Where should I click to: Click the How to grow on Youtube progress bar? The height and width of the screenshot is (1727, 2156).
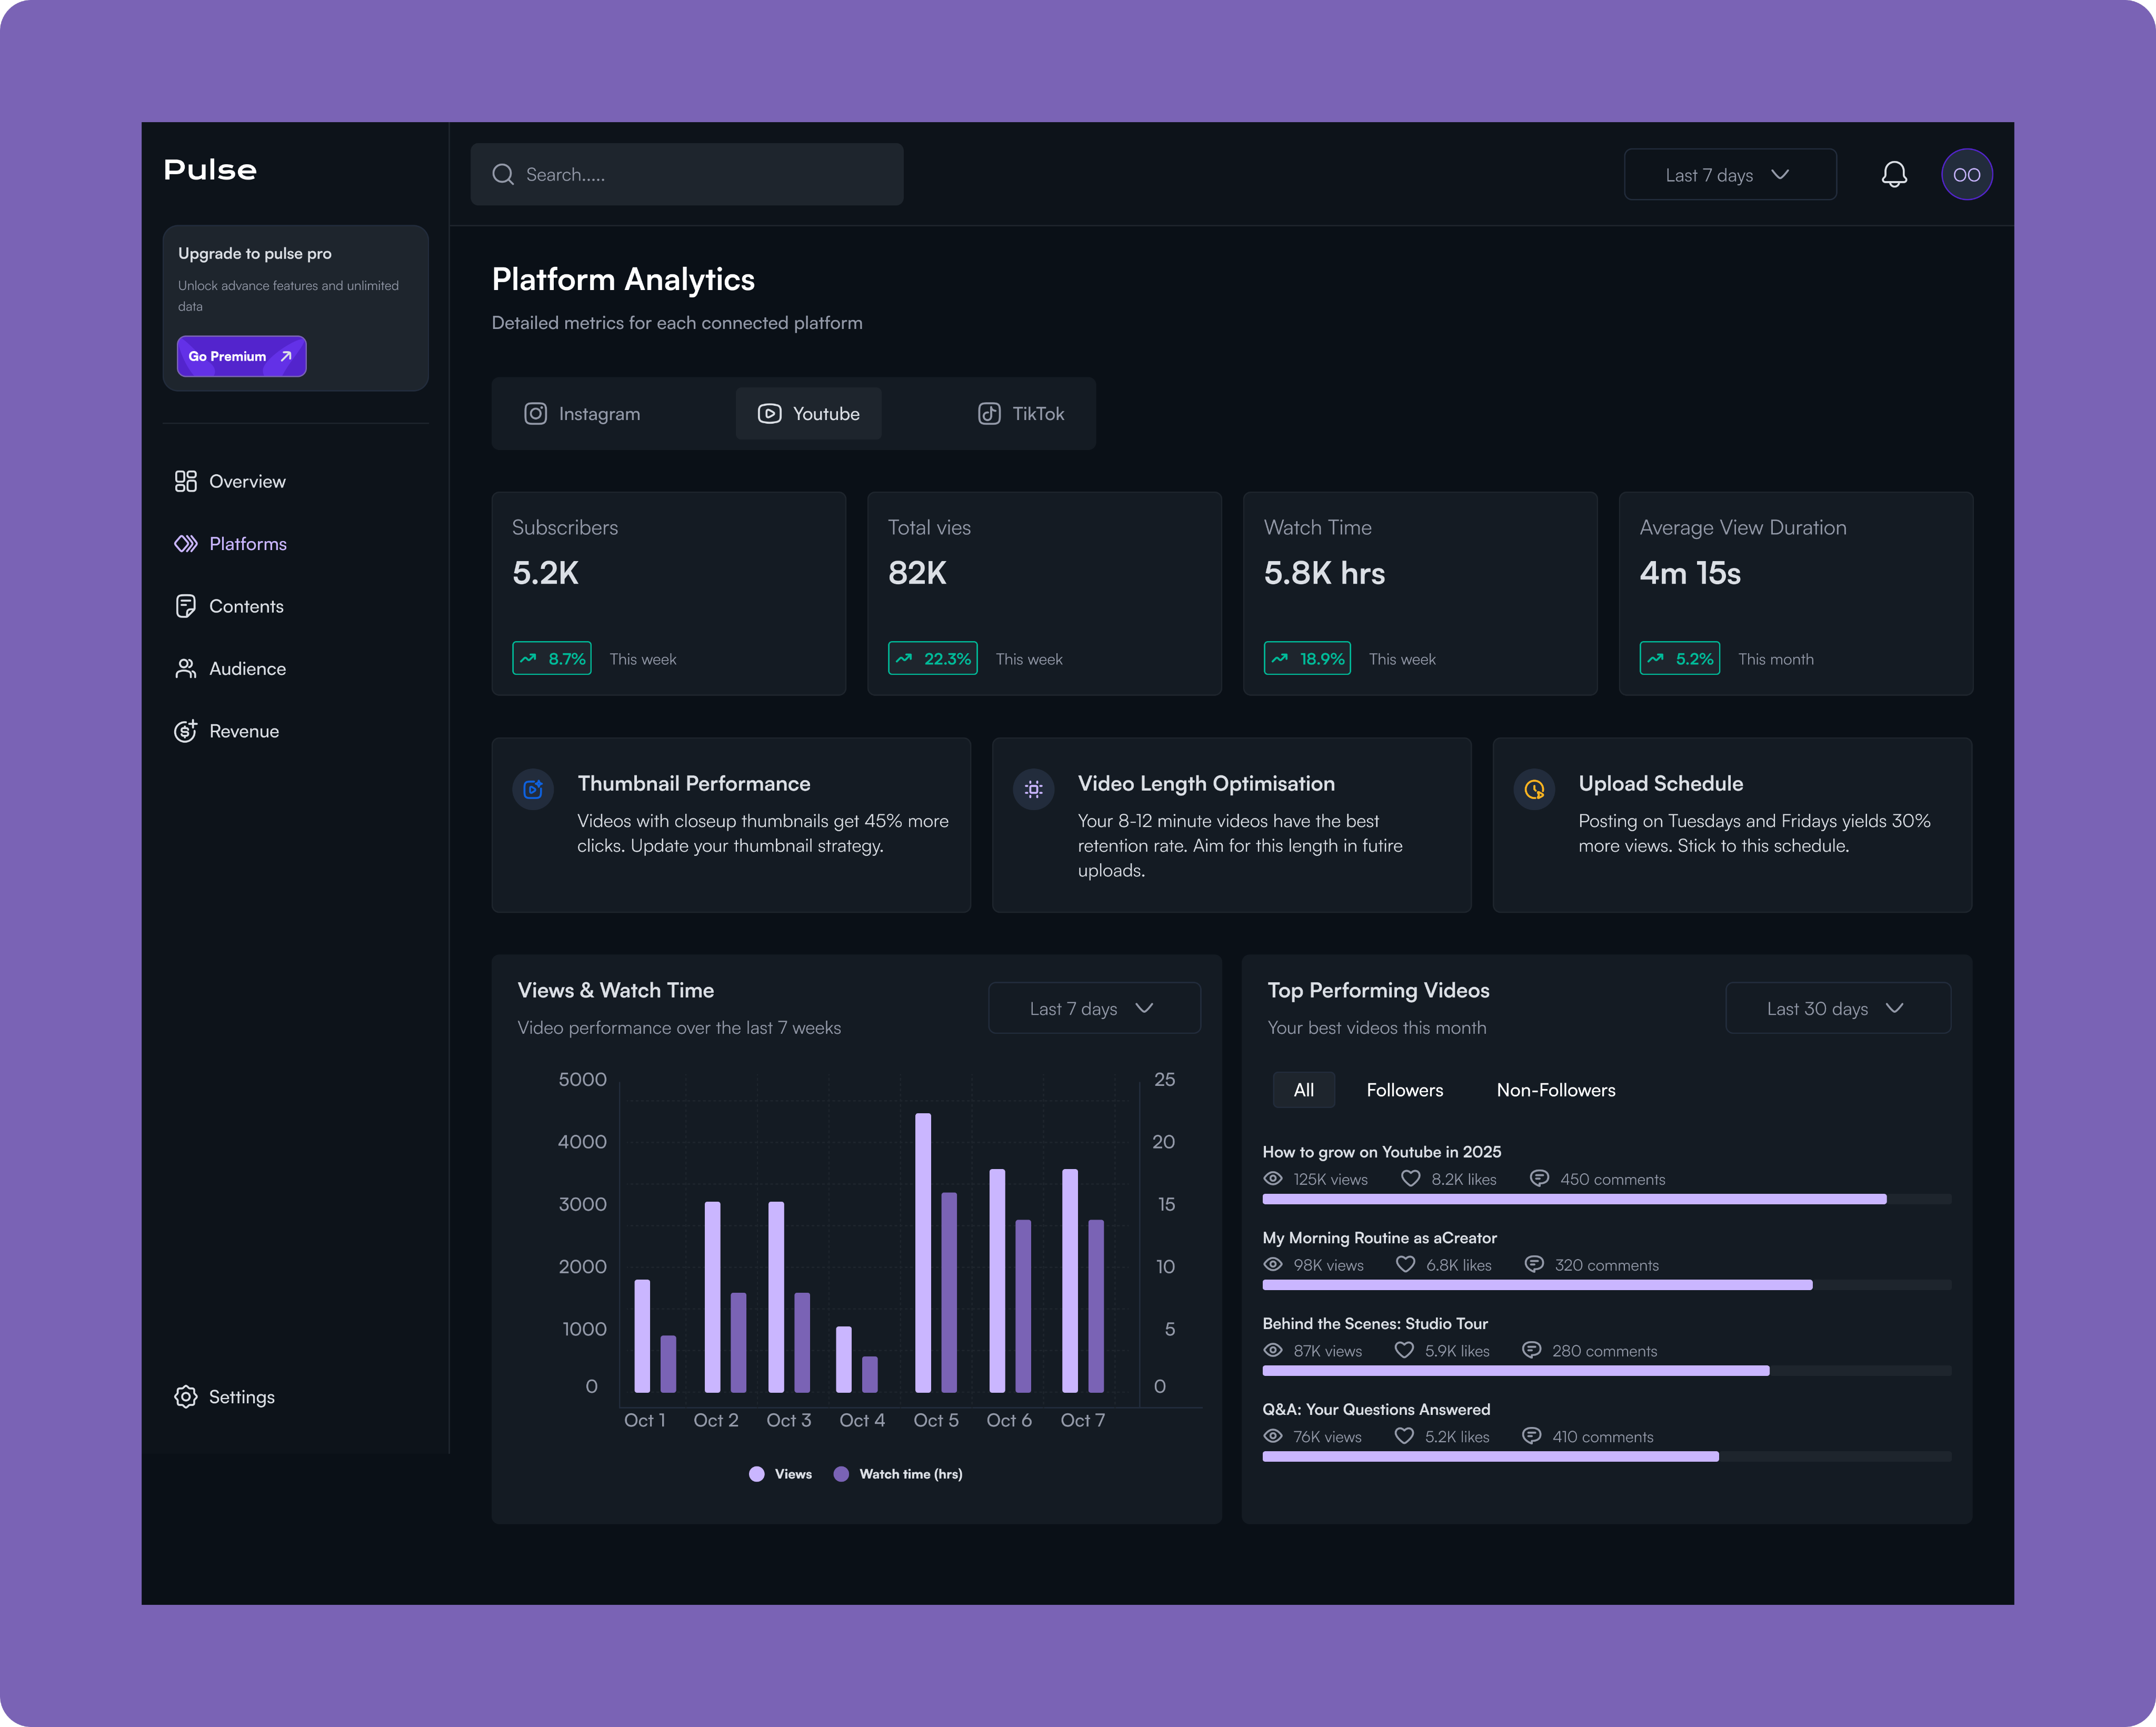(1574, 1199)
